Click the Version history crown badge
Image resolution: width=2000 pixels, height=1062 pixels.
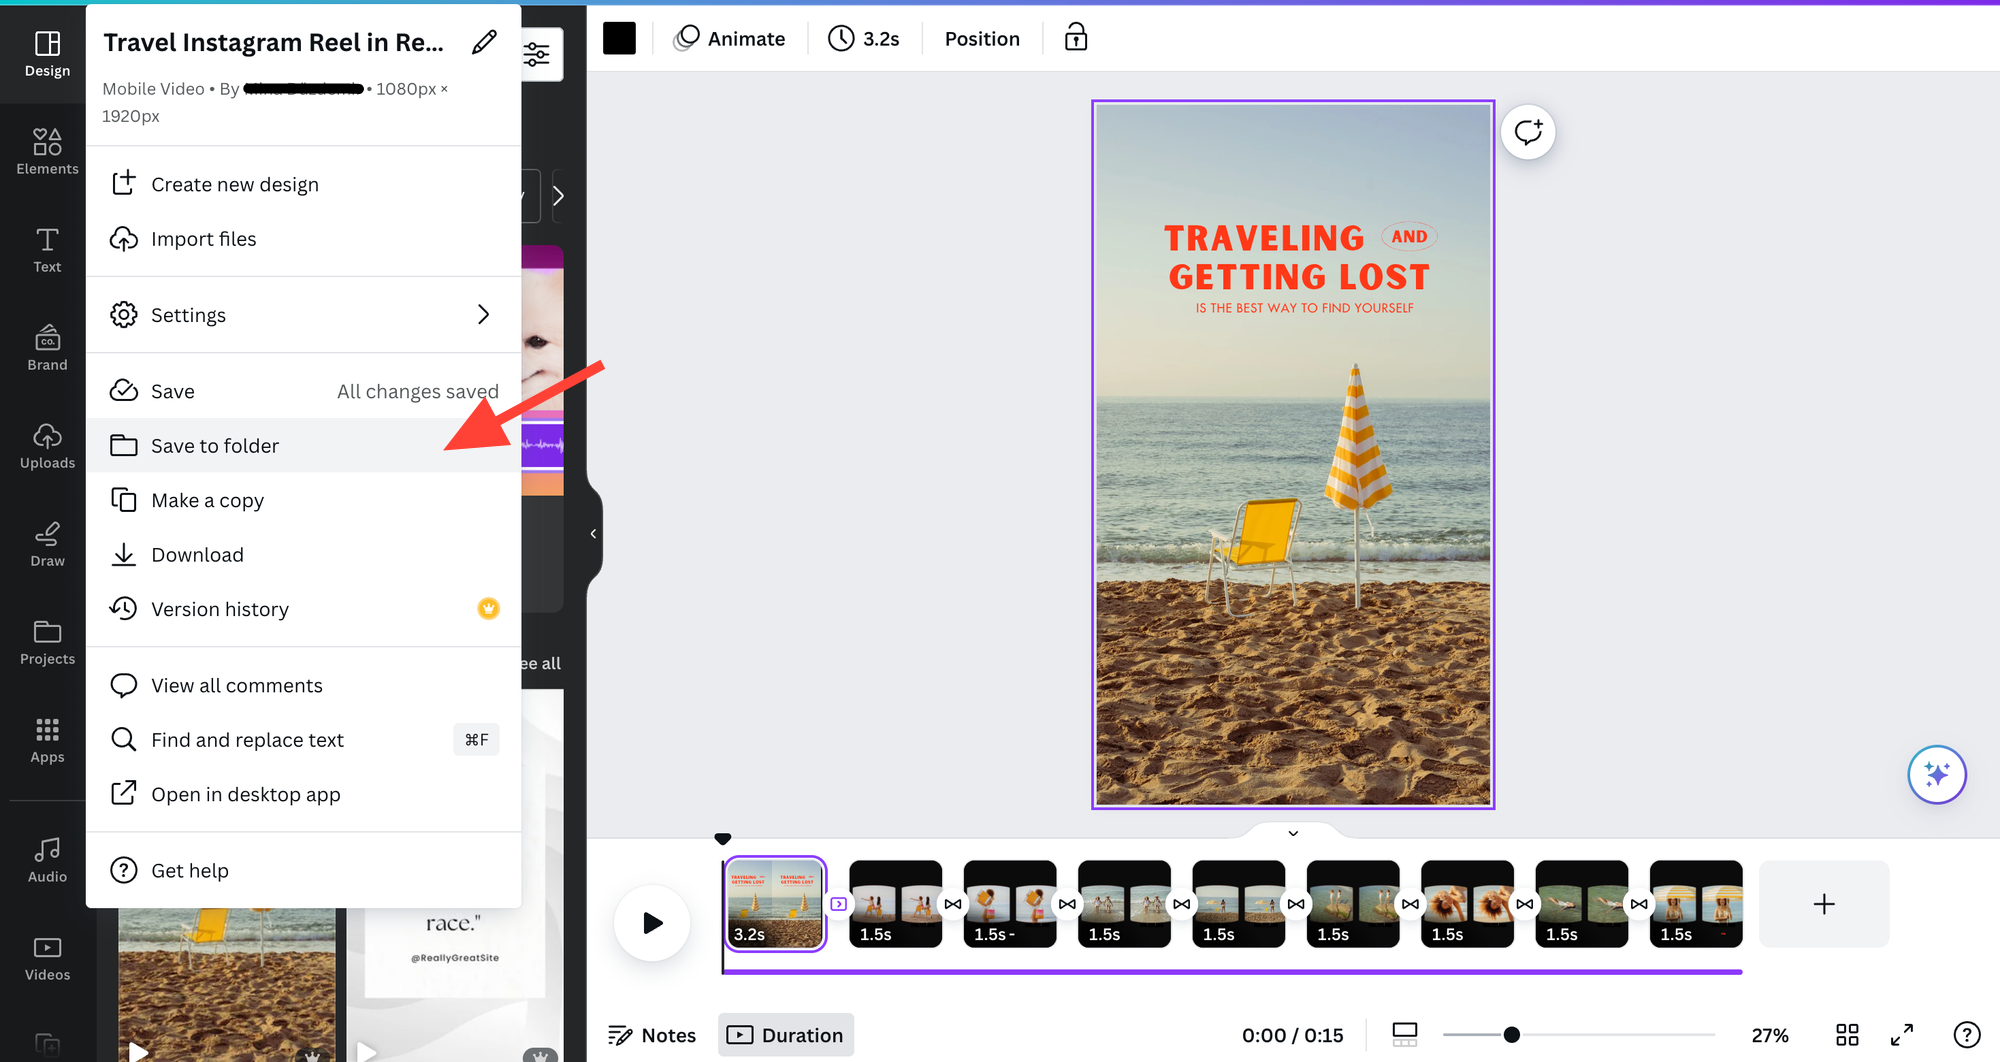click(x=488, y=609)
